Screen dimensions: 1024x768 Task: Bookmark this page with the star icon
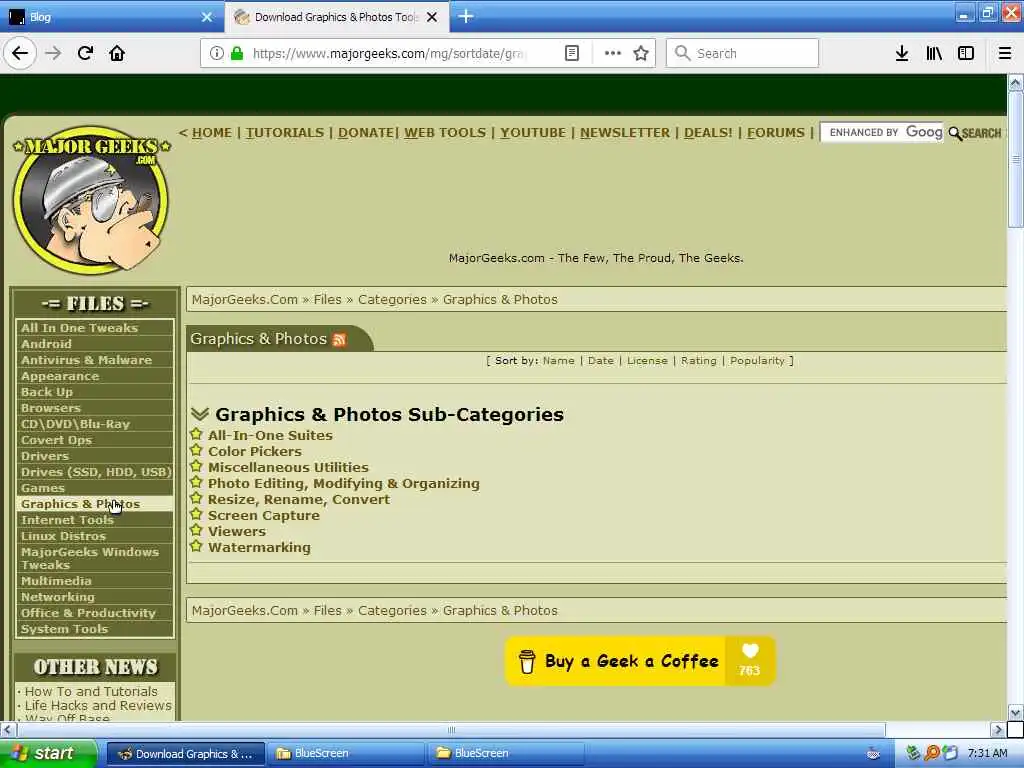coord(641,53)
